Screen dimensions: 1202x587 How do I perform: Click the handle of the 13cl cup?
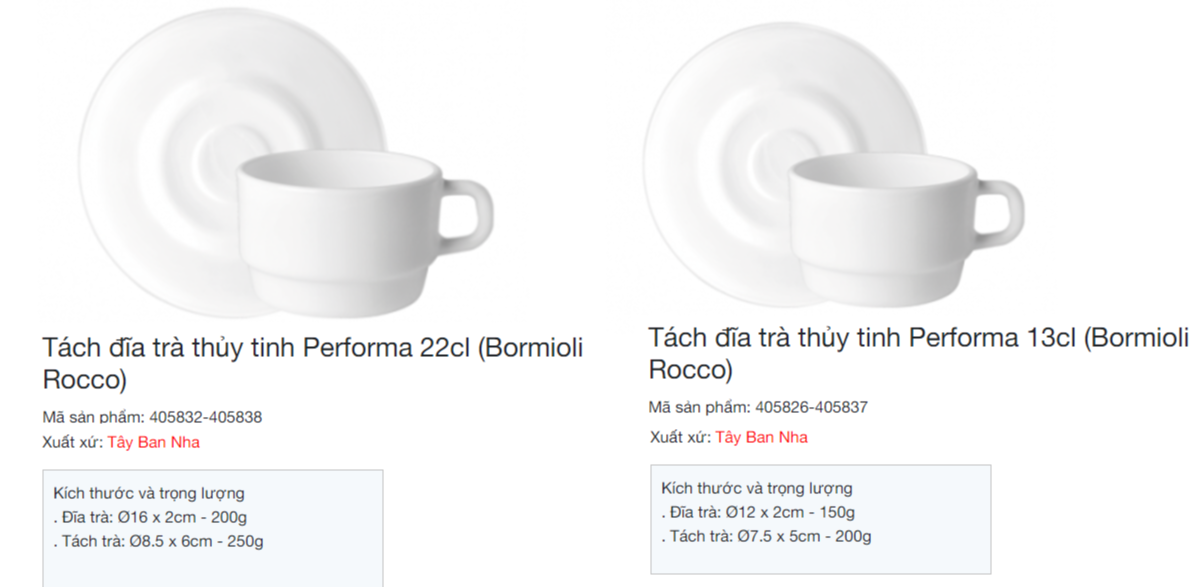1000,214
